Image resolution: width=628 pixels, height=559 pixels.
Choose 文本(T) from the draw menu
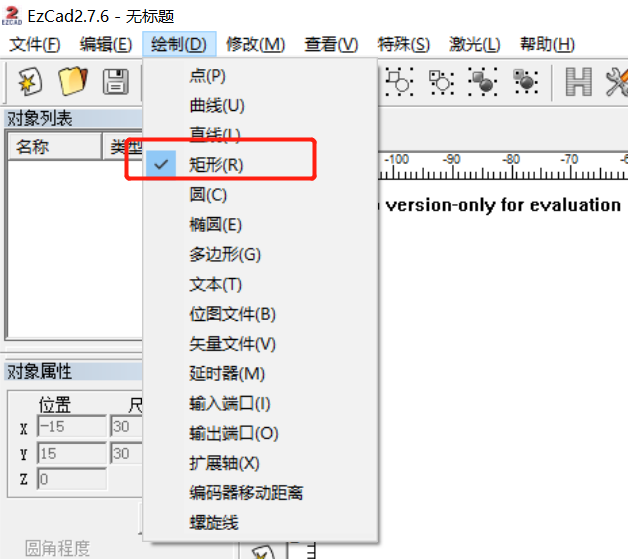coord(260,284)
